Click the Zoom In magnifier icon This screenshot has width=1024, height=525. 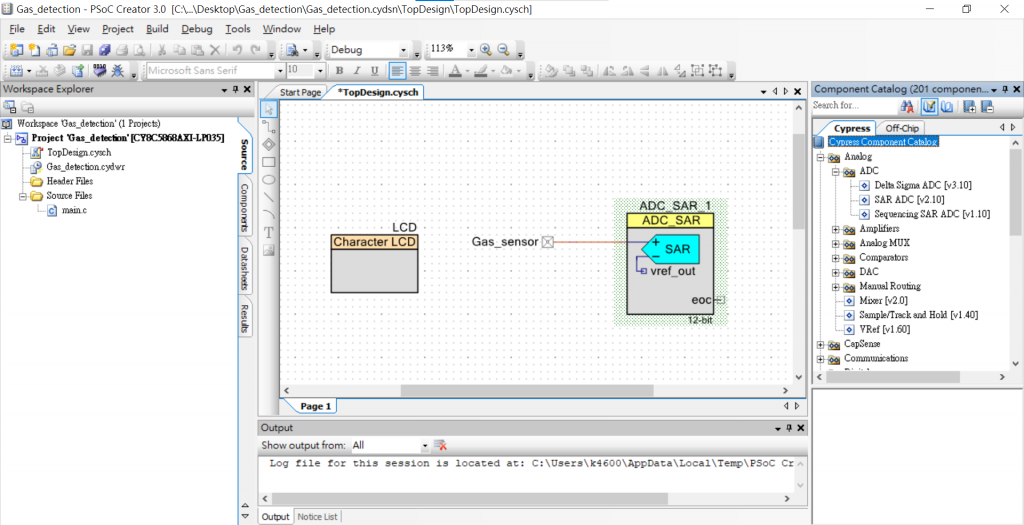click(485, 50)
